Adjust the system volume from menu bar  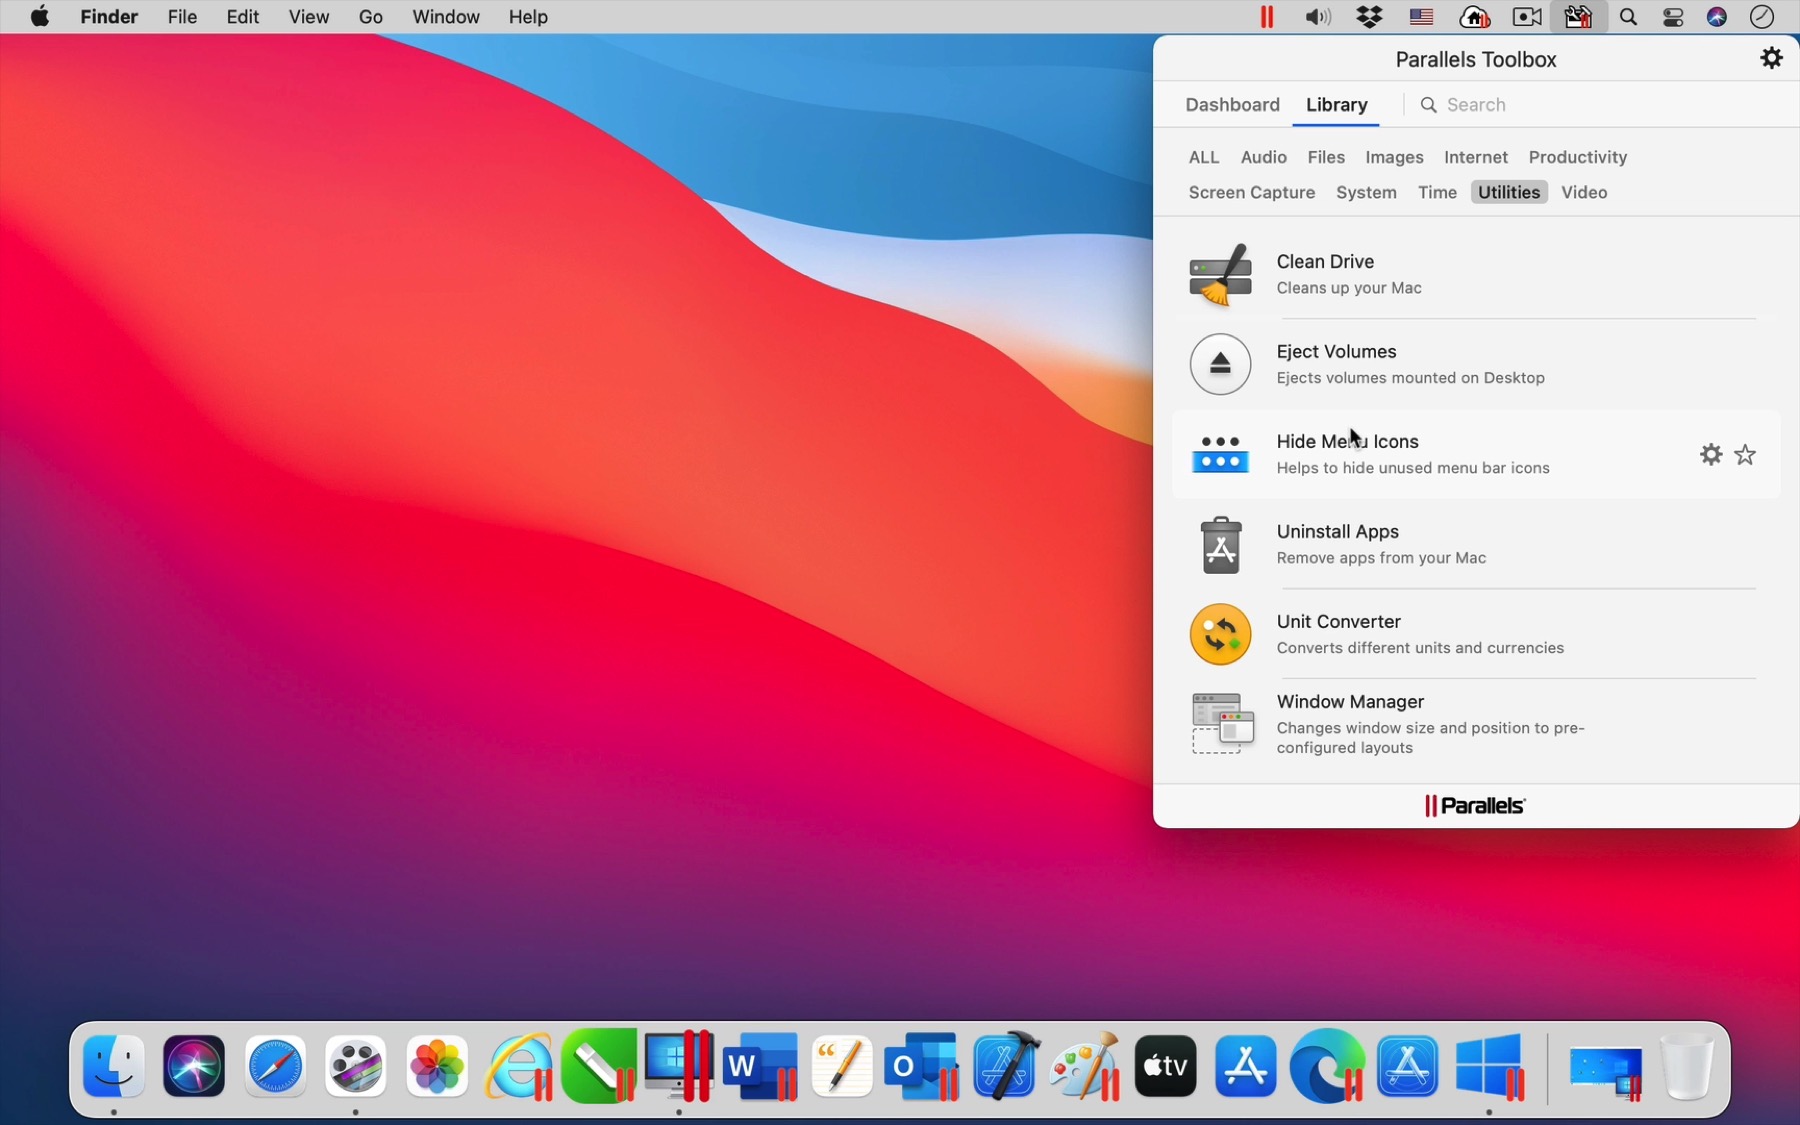(x=1317, y=16)
